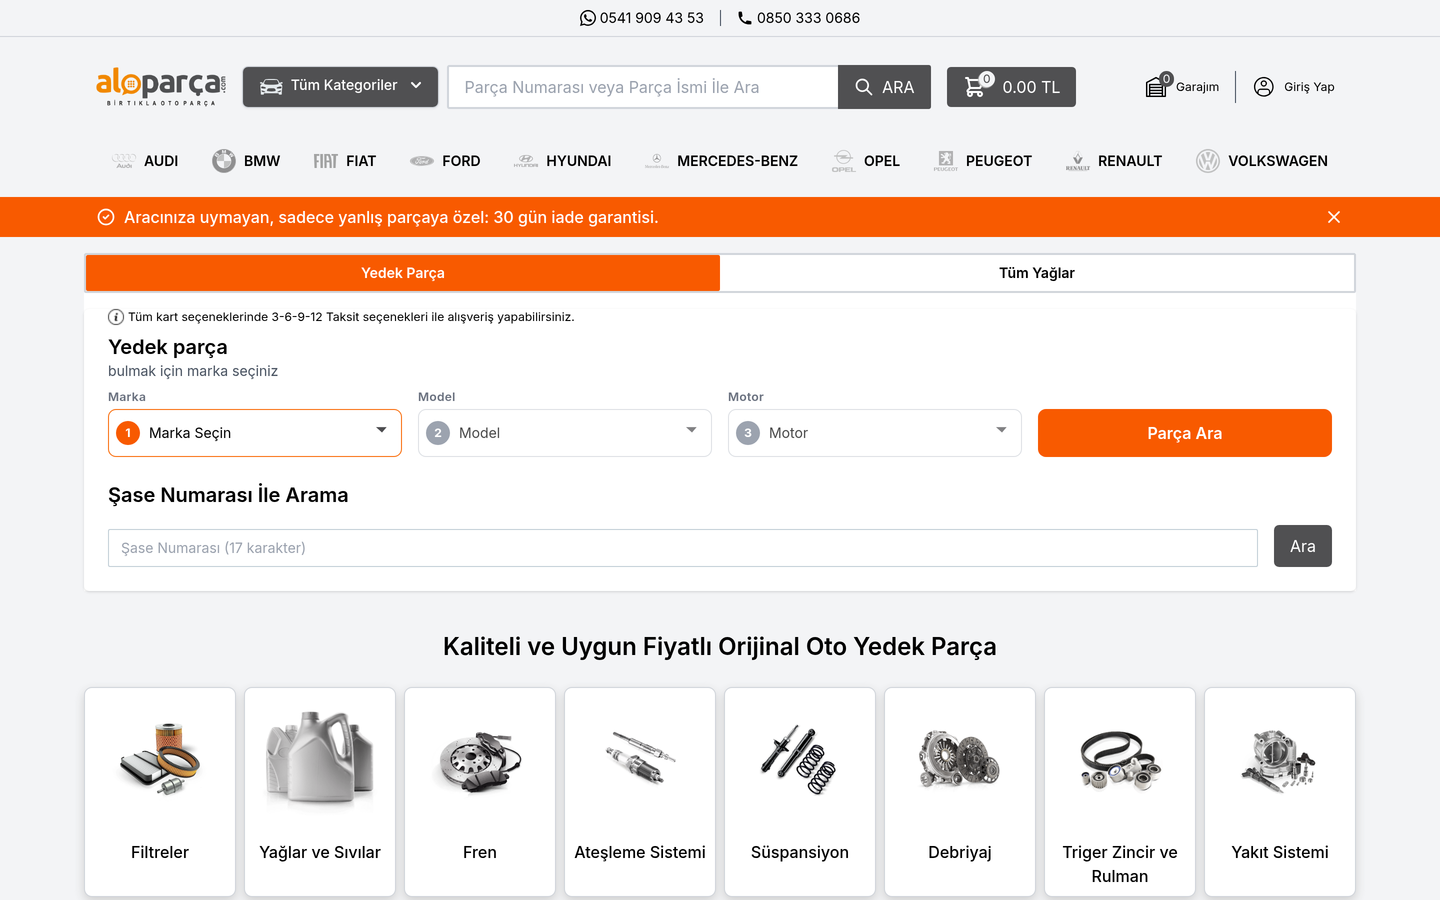Image resolution: width=1440 pixels, height=900 pixels.
Task: Switch to the Tüm Yağlar tab
Action: click(x=1037, y=273)
